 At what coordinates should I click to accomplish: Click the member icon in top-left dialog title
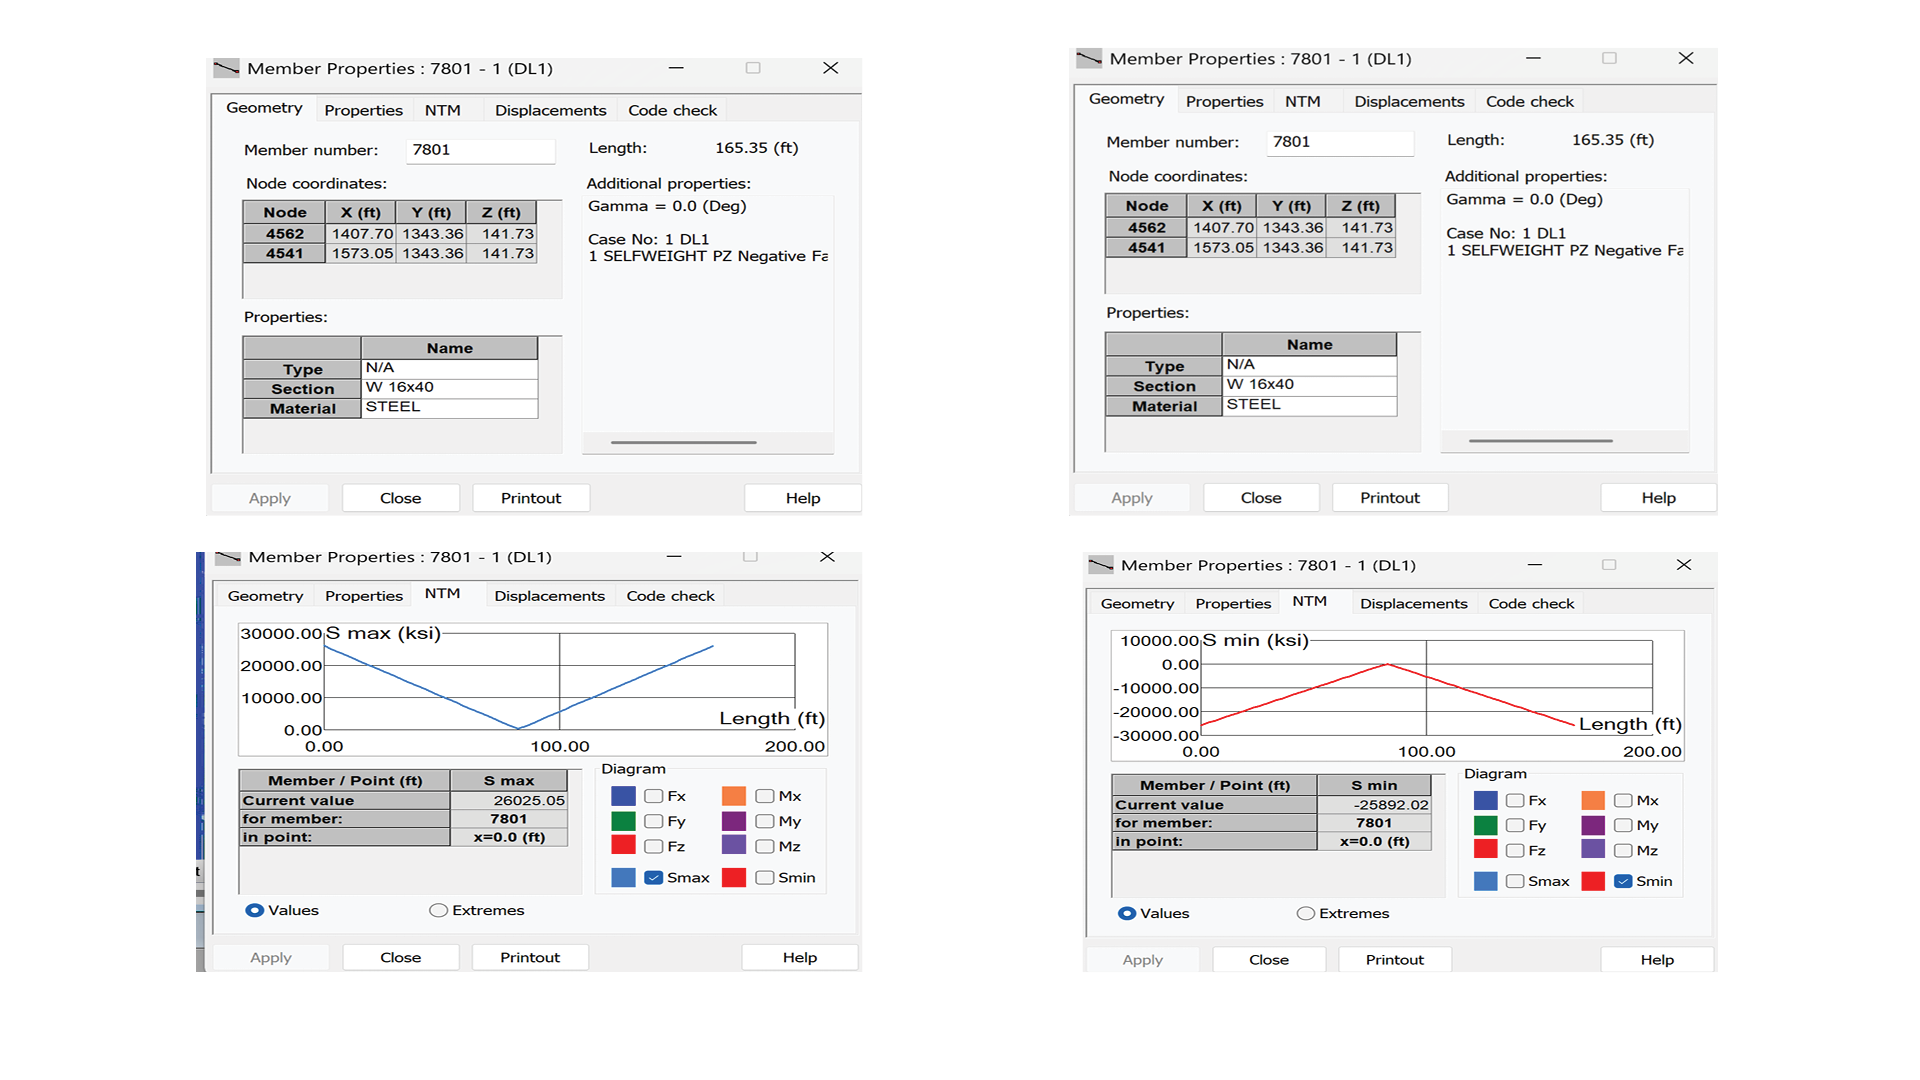(226, 68)
